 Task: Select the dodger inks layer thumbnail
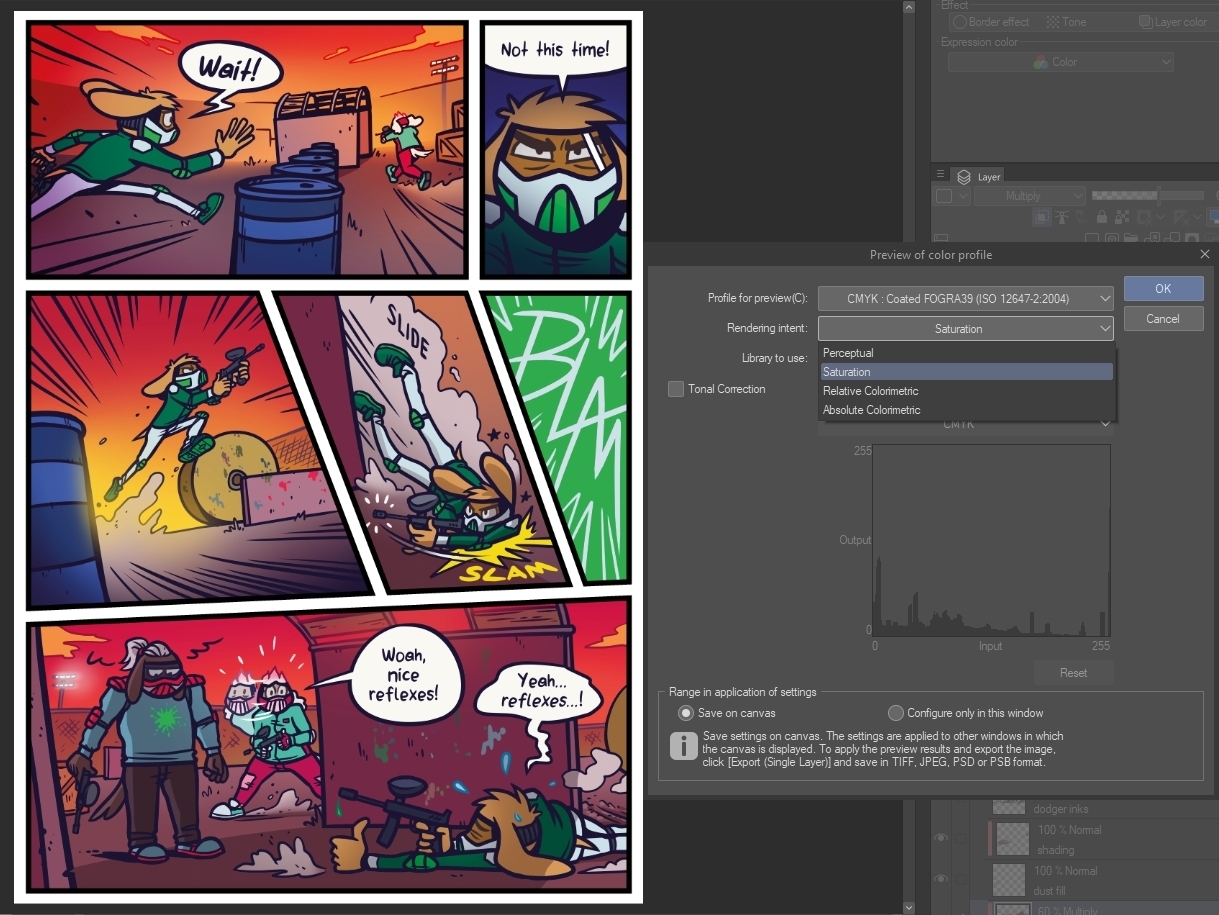[x=1009, y=805]
